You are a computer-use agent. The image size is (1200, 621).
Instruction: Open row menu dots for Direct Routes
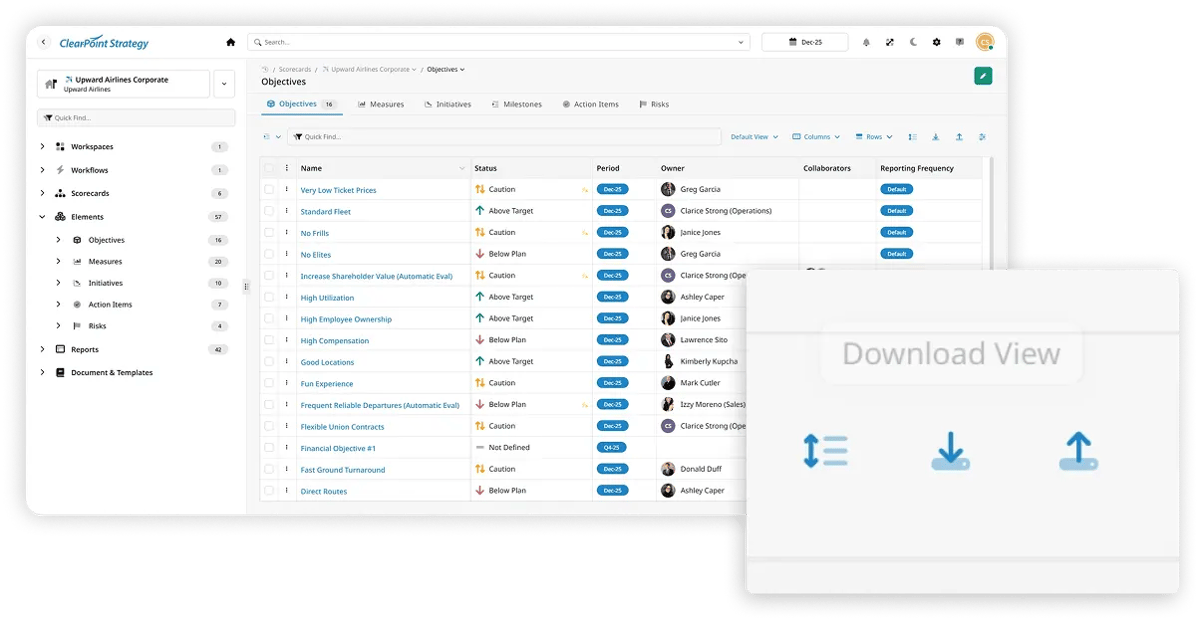click(x=287, y=491)
